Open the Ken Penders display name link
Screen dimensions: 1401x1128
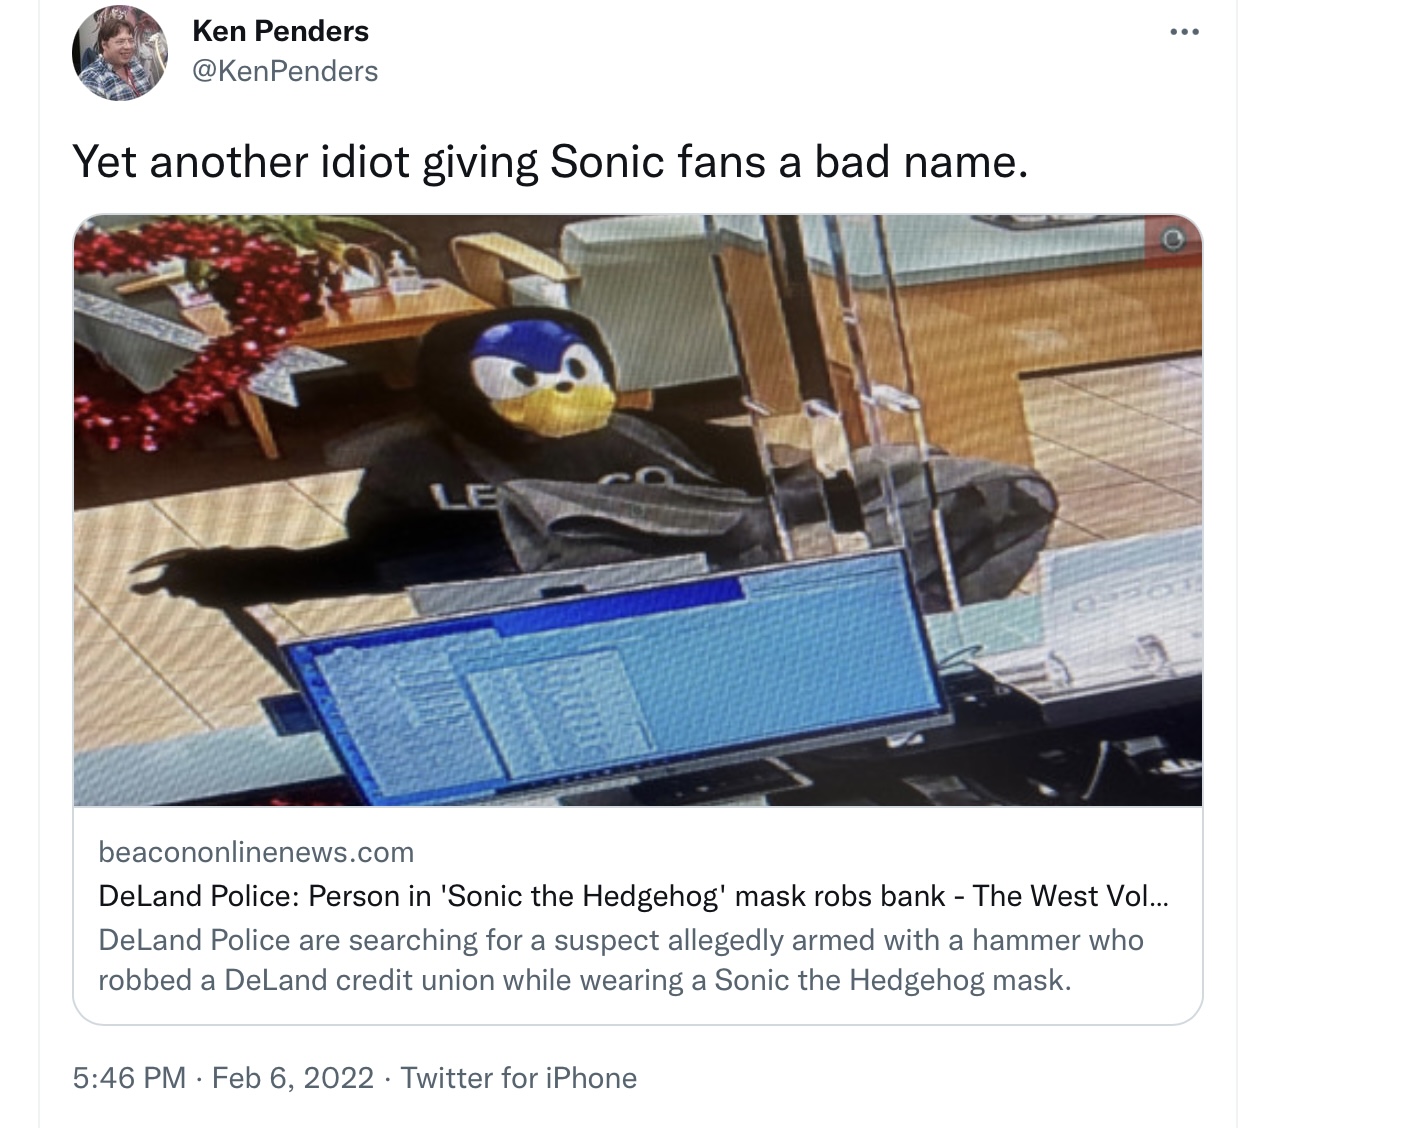click(280, 31)
